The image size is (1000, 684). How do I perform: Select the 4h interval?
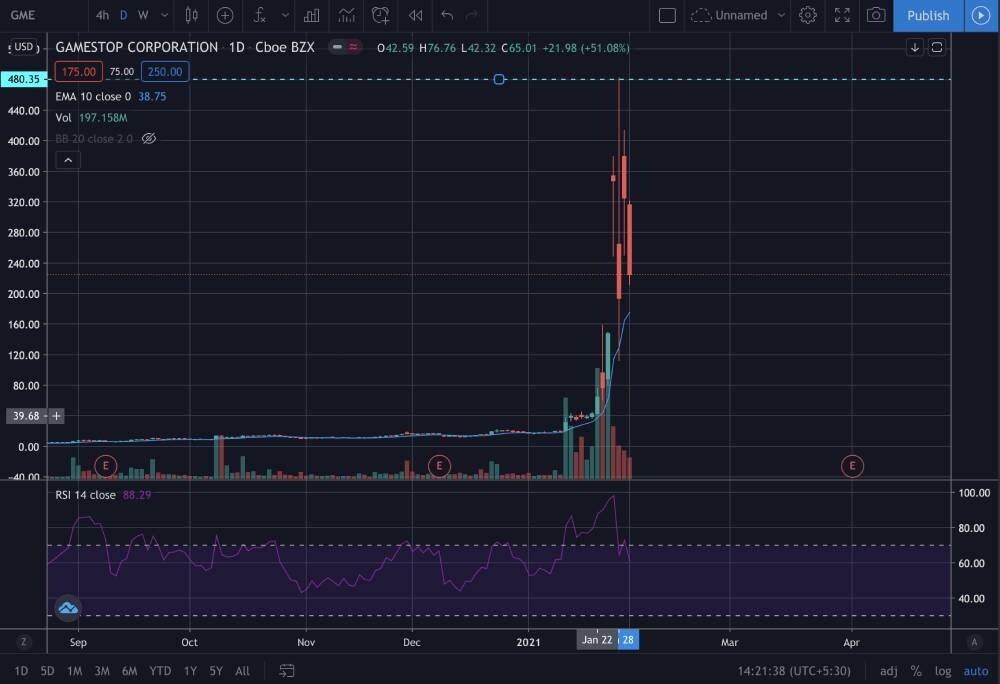click(102, 15)
